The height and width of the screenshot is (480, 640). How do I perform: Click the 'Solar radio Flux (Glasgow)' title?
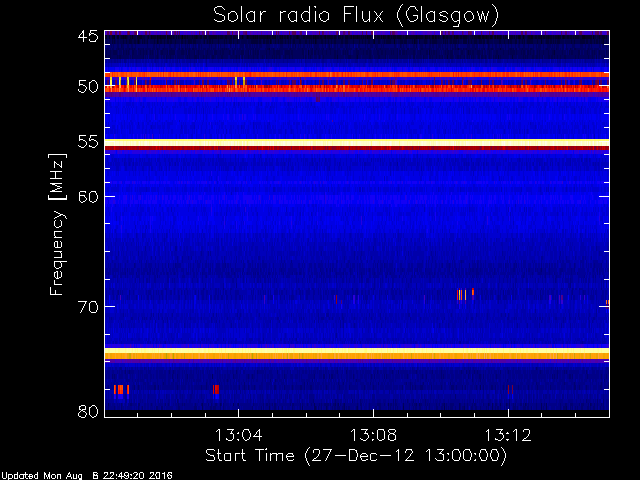(356, 16)
